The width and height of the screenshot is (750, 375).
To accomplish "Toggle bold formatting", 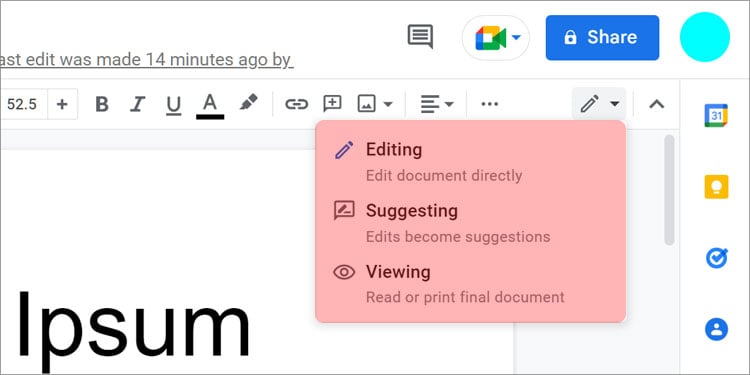I will (x=101, y=104).
